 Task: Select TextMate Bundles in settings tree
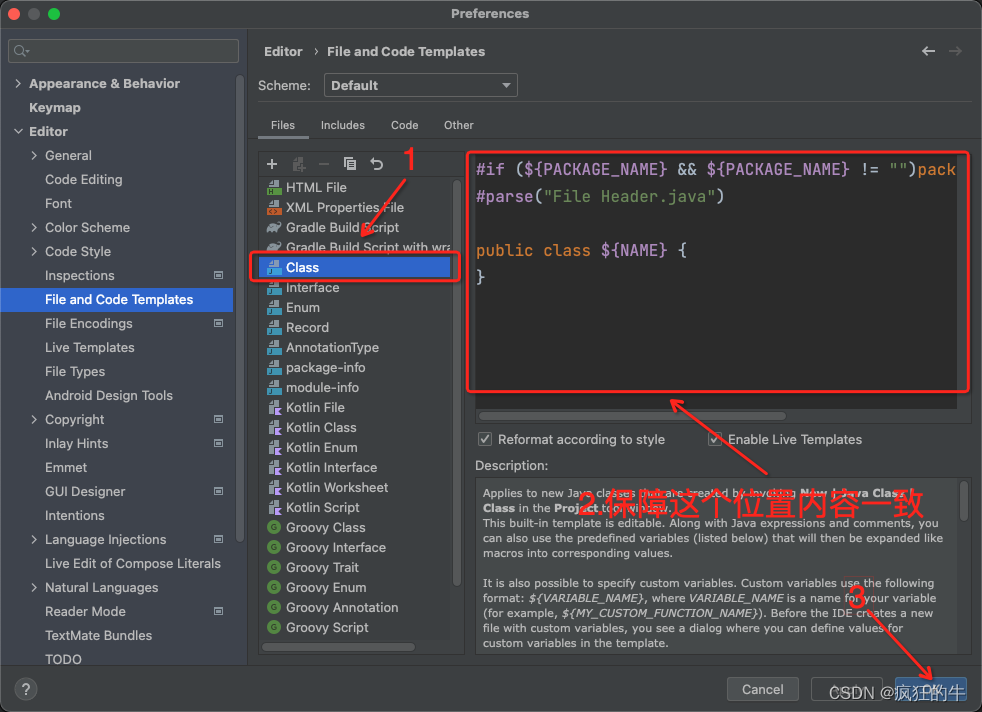(98, 635)
